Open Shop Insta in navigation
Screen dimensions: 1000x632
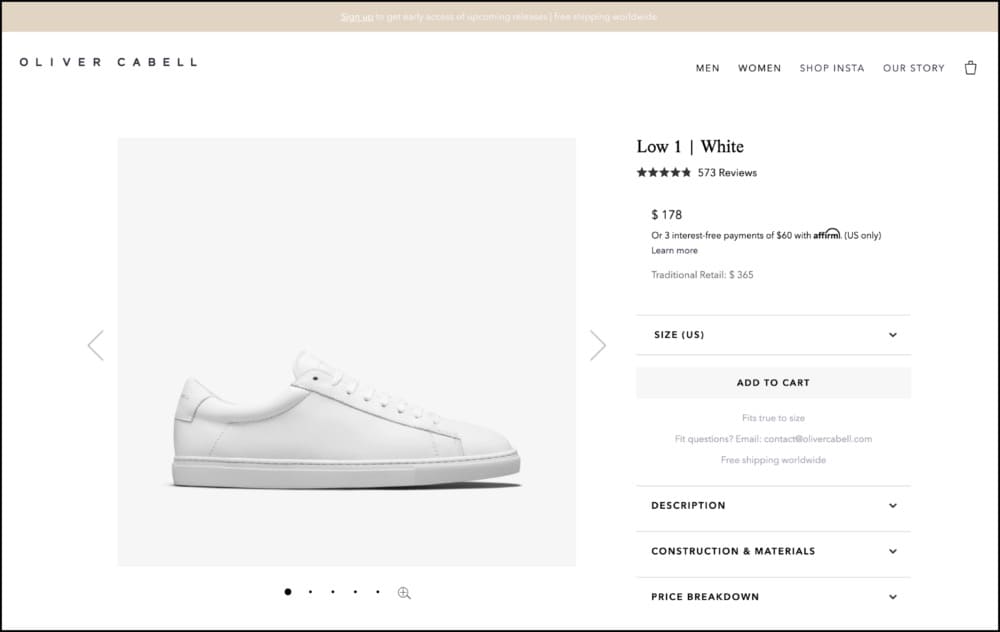[x=832, y=68]
